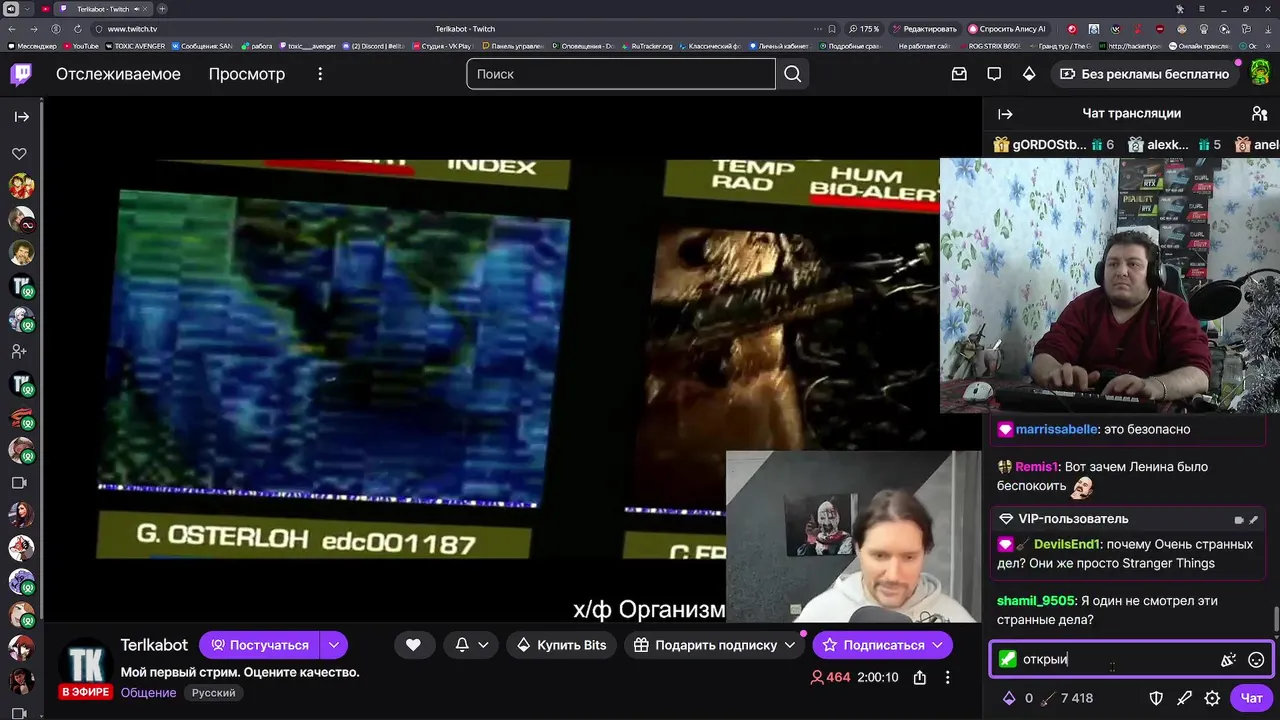Click the username DevilsEnd1 in chat
The width and height of the screenshot is (1280, 720).
1067,545
